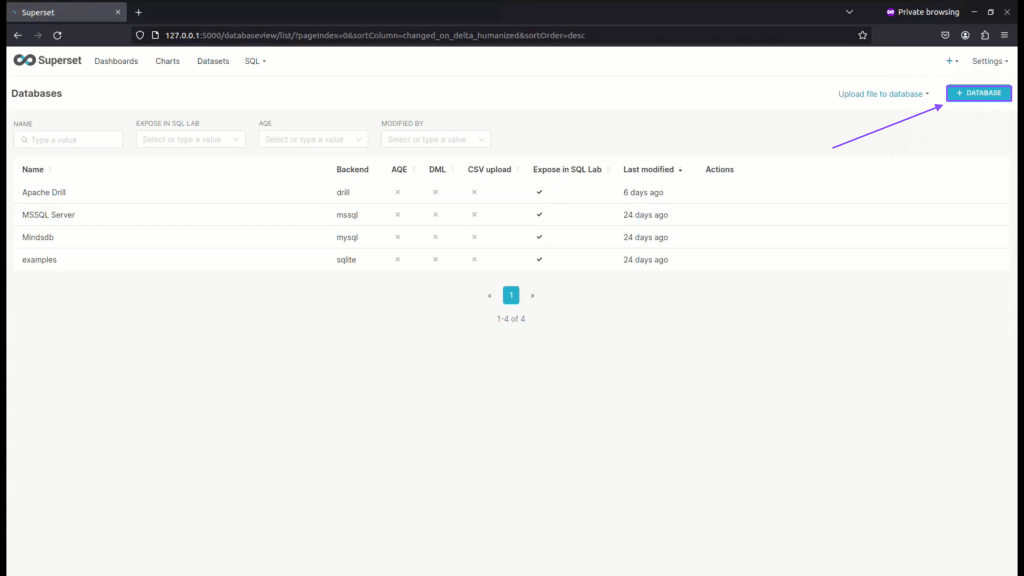The width and height of the screenshot is (1024, 576).
Task: Sort table by Name column
Action: pos(36,169)
